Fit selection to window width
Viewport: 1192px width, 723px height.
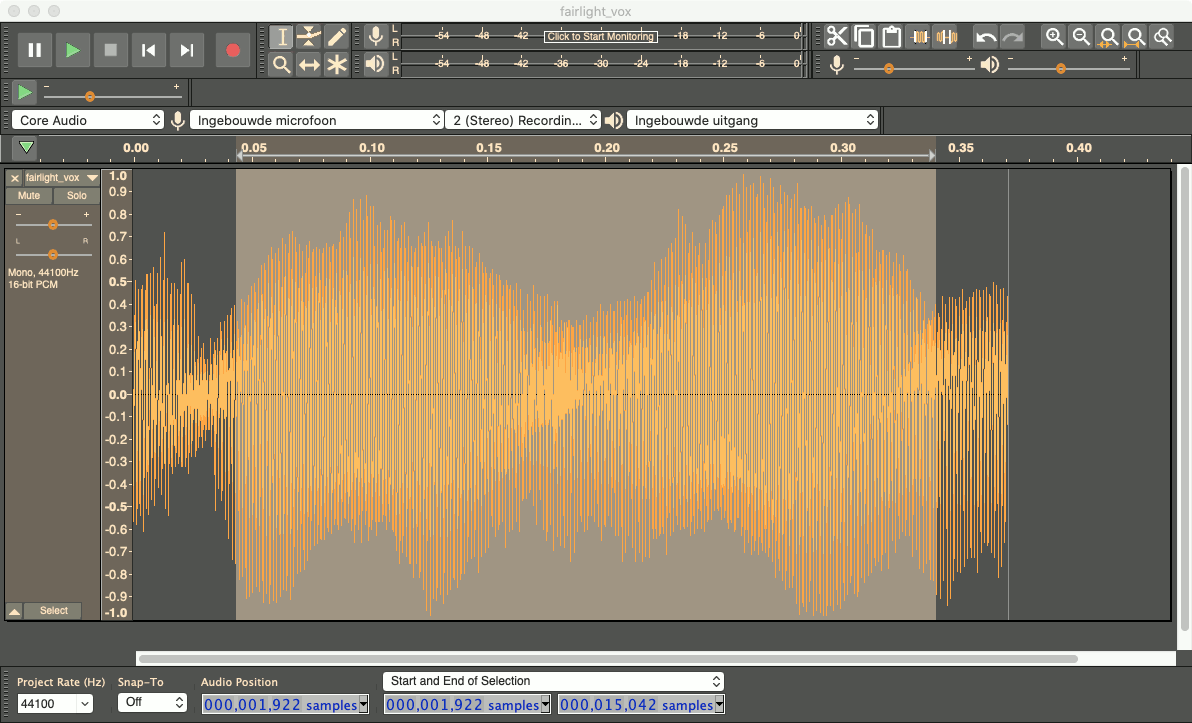point(1108,36)
